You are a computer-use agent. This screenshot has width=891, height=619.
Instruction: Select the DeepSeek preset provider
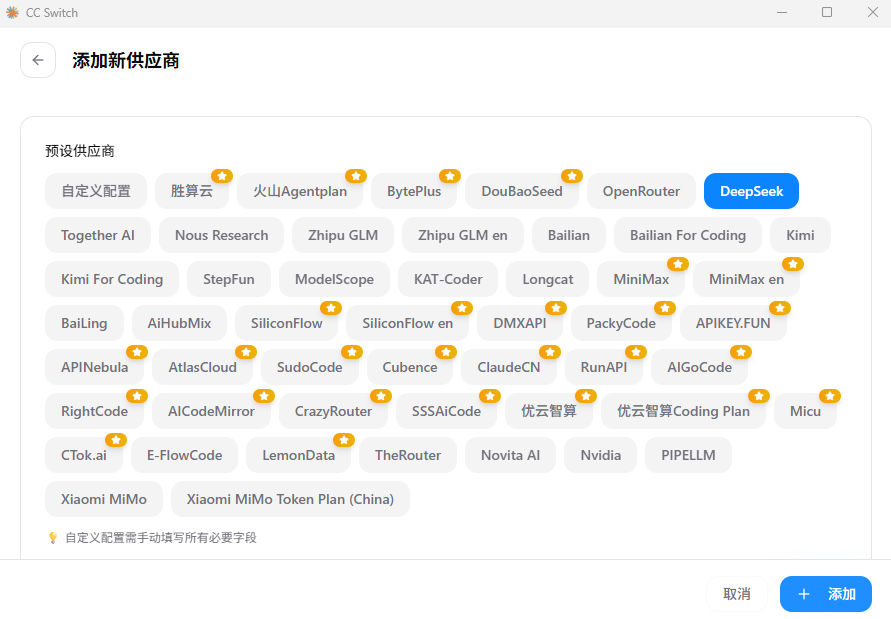[x=751, y=191]
